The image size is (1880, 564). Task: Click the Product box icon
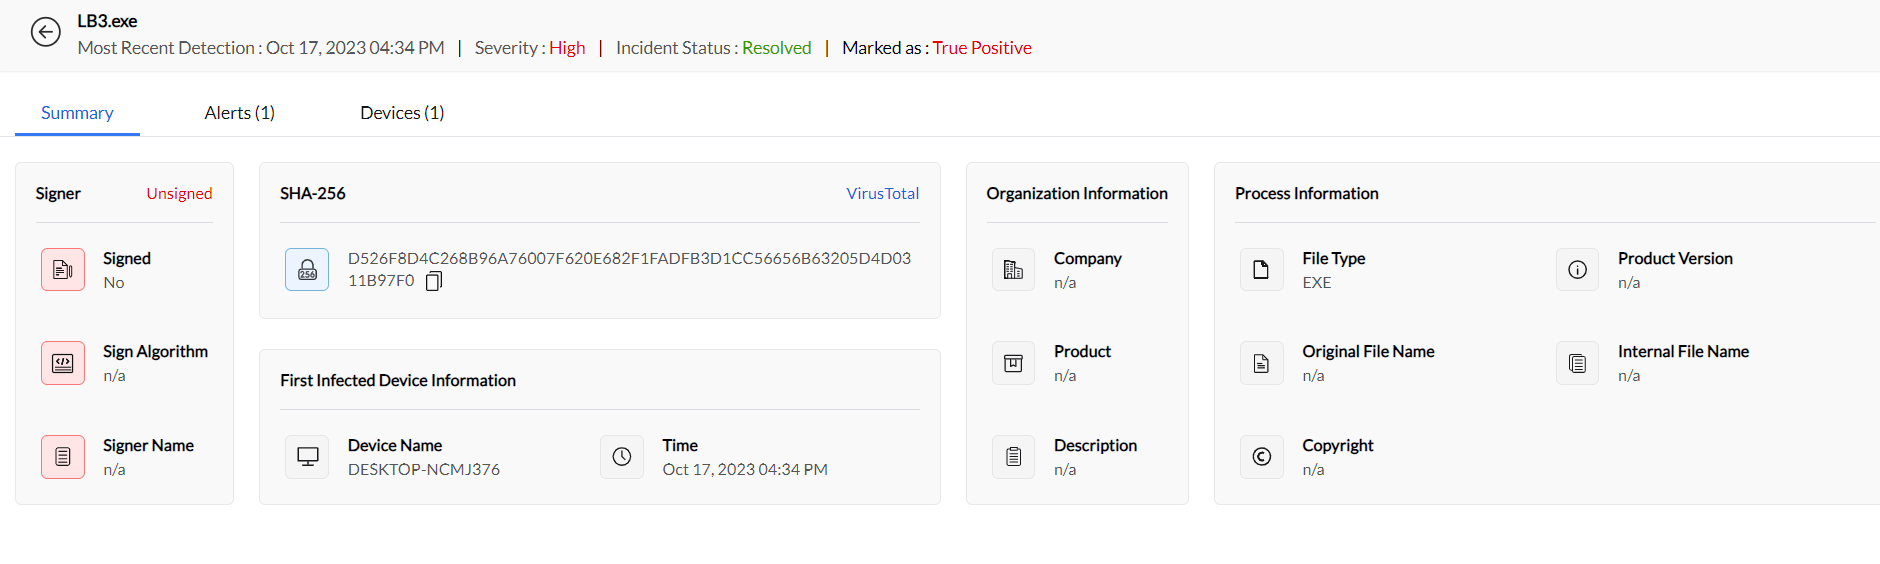point(1013,363)
